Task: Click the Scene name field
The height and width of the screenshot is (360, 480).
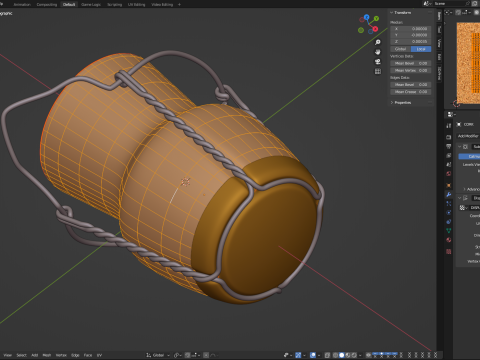Action: click(451, 4)
